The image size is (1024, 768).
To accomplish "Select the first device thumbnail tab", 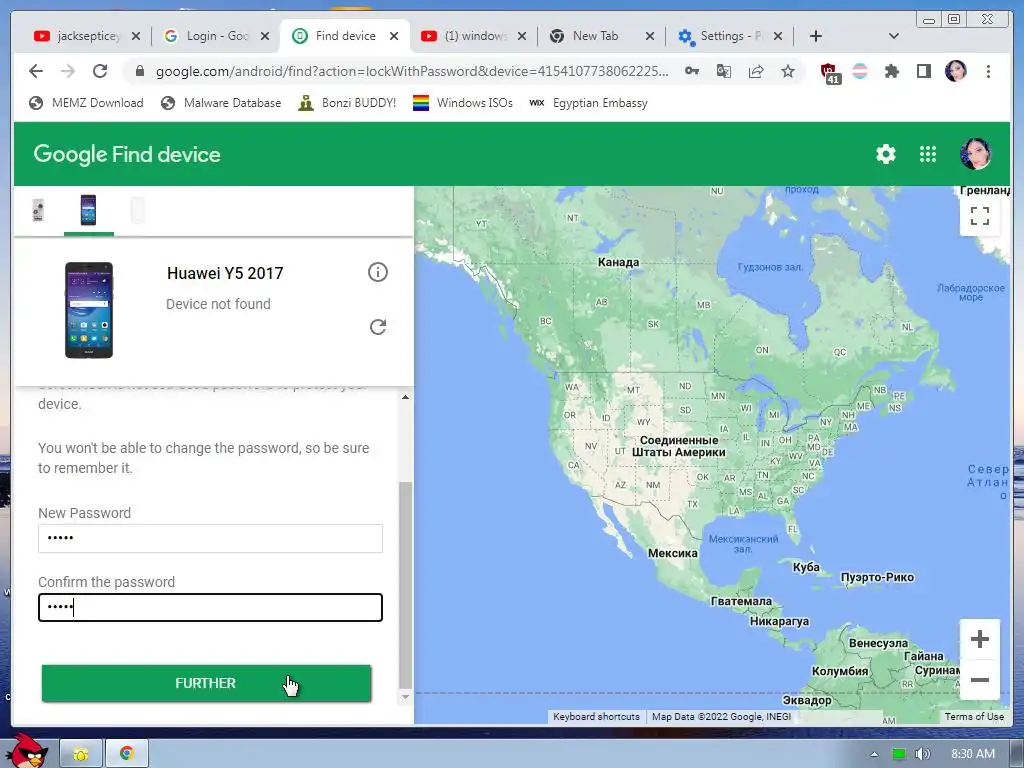I will [x=38, y=210].
